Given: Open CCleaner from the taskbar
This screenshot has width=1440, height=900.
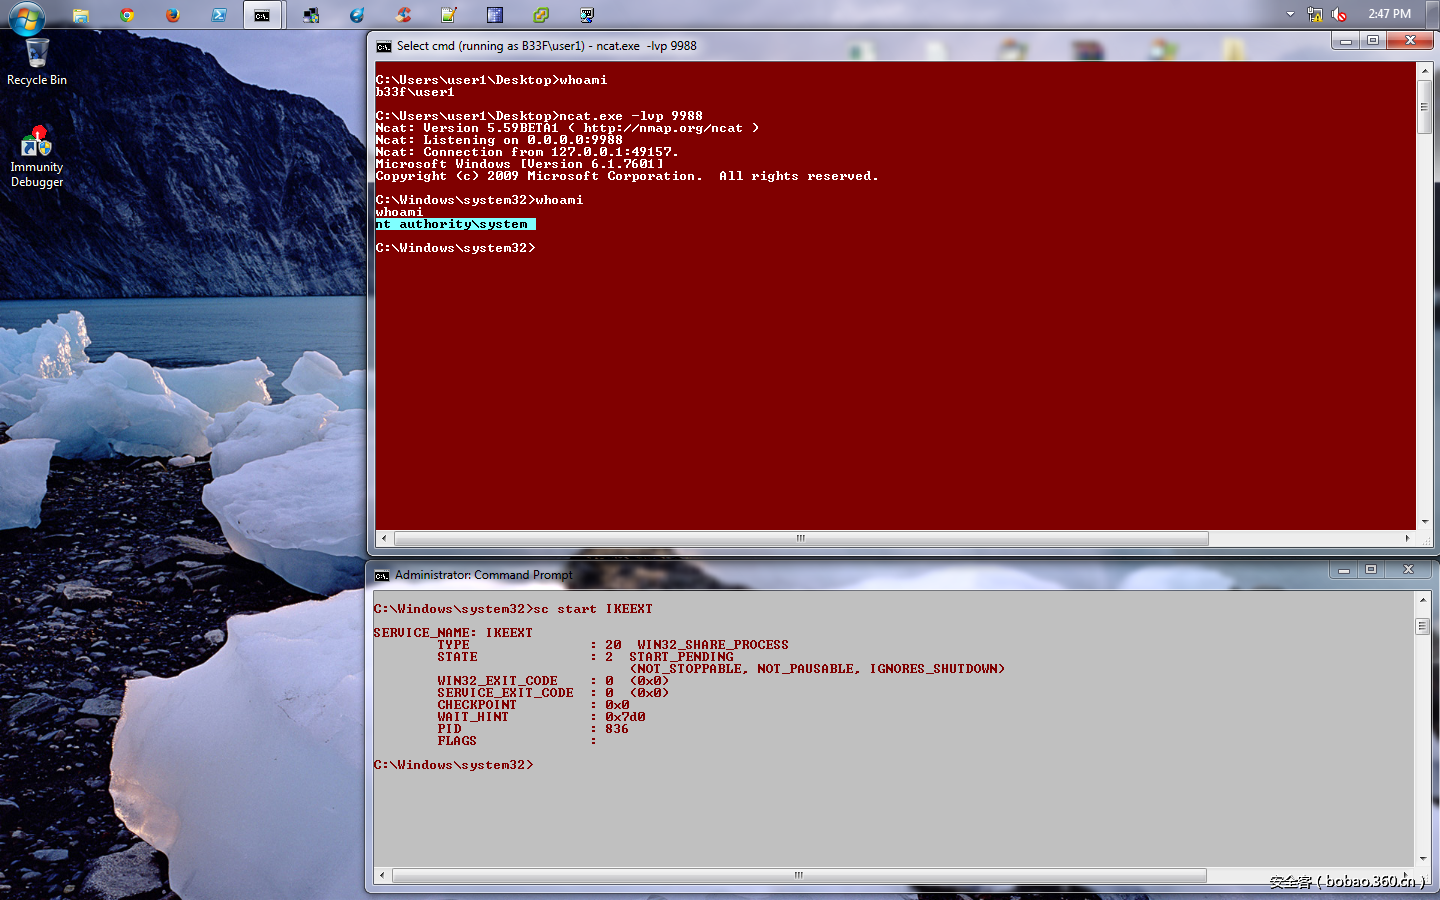Looking at the screenshot, I should (x=403, y=15).
